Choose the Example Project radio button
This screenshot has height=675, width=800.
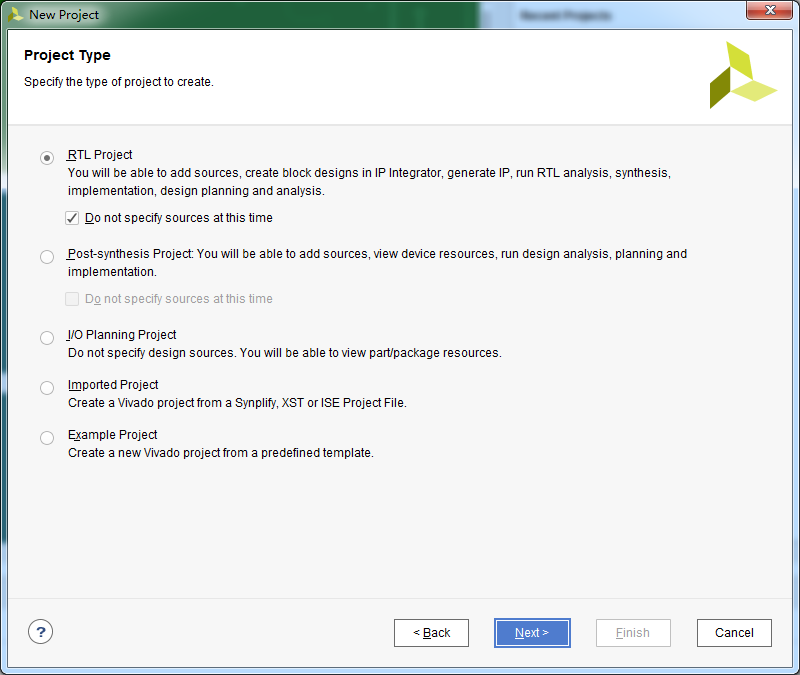tap(47, 438)
